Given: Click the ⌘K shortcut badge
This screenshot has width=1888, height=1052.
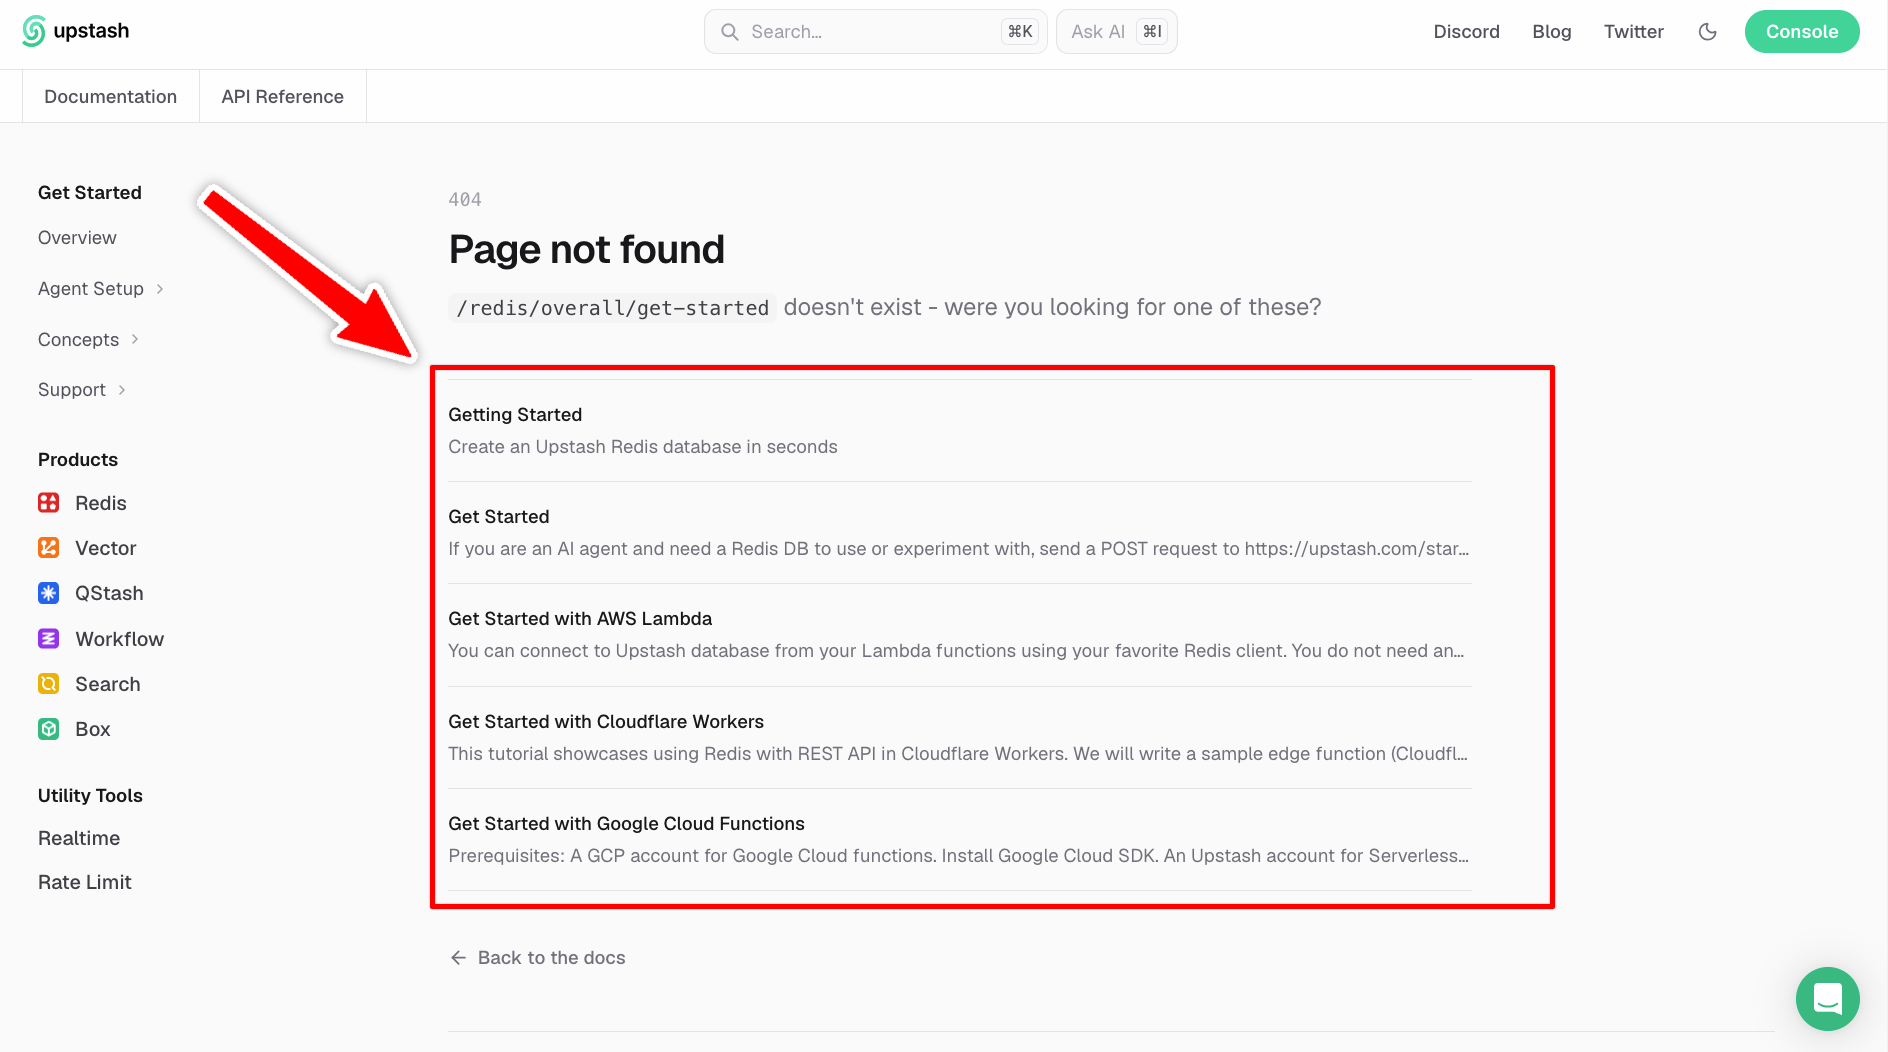Looking at the screenshot, I should tap(1020, 32).
